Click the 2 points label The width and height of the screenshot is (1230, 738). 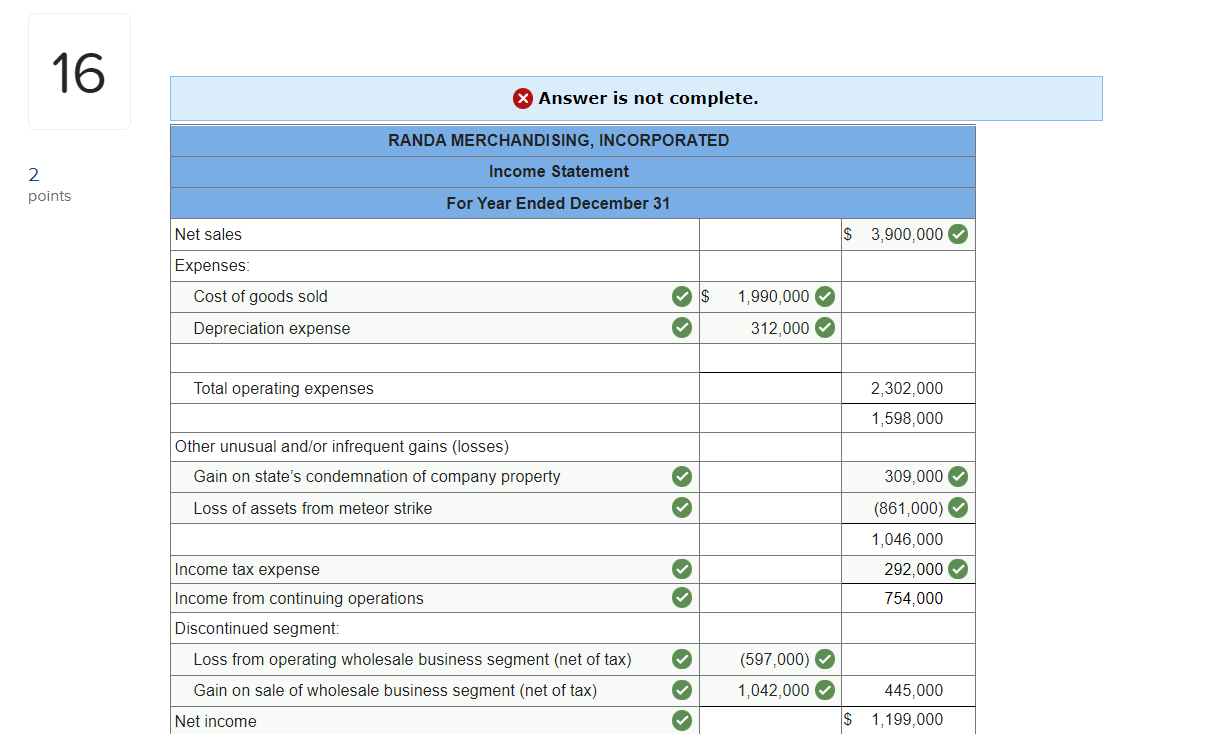(49, 184)
